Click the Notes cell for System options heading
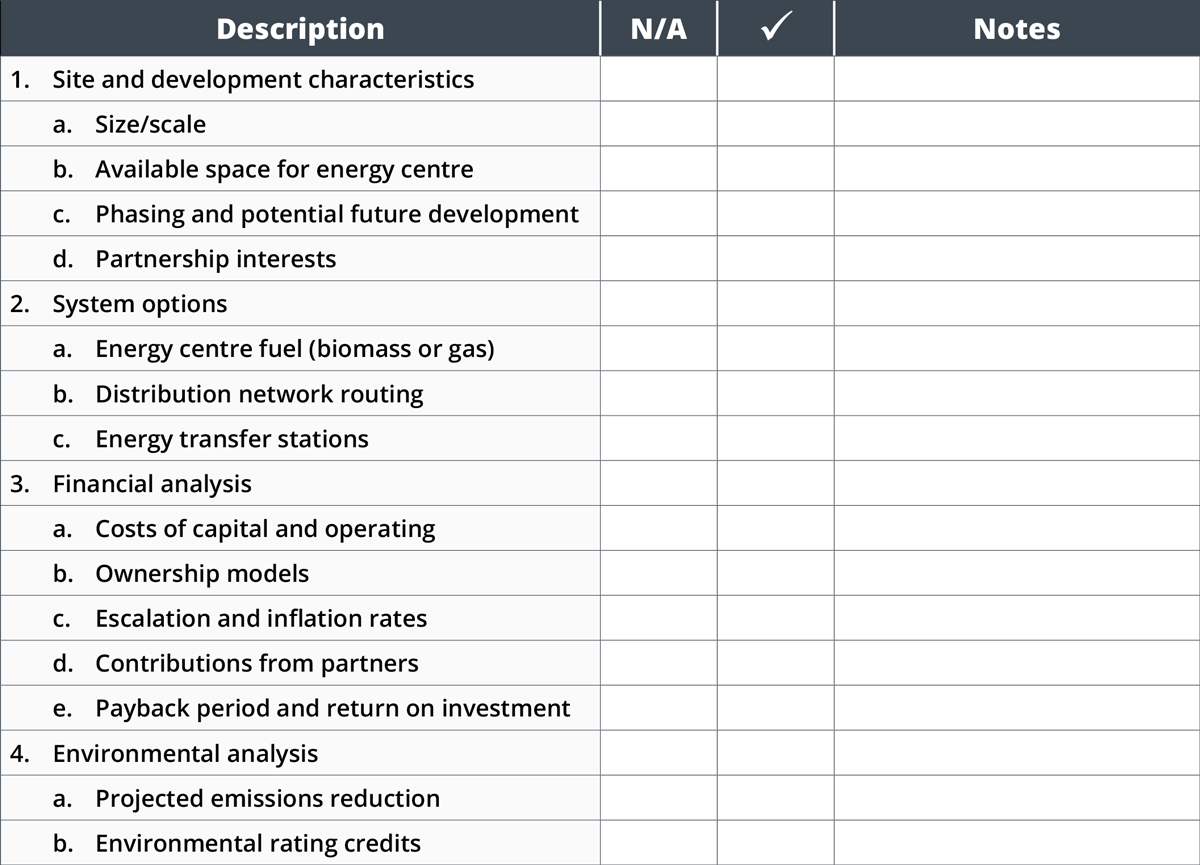 1017,303
